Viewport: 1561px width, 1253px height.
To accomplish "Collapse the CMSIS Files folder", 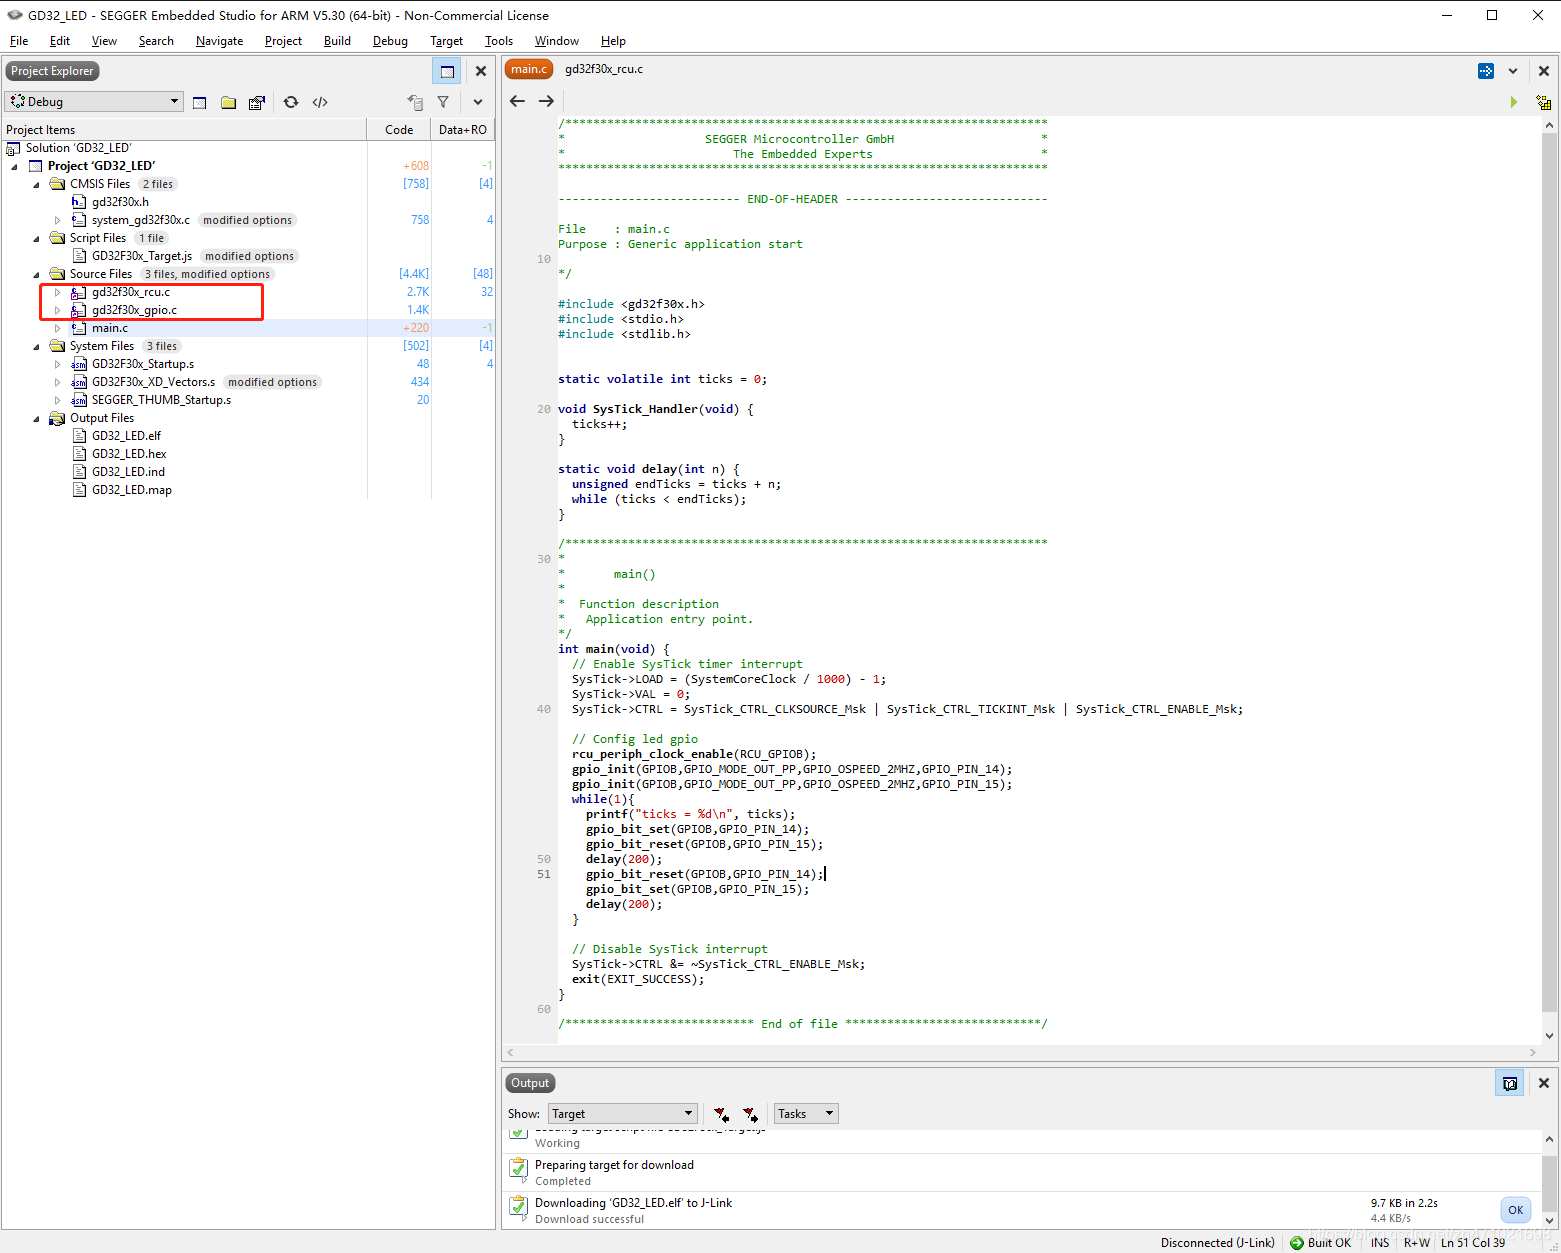I will pos(36,184).
